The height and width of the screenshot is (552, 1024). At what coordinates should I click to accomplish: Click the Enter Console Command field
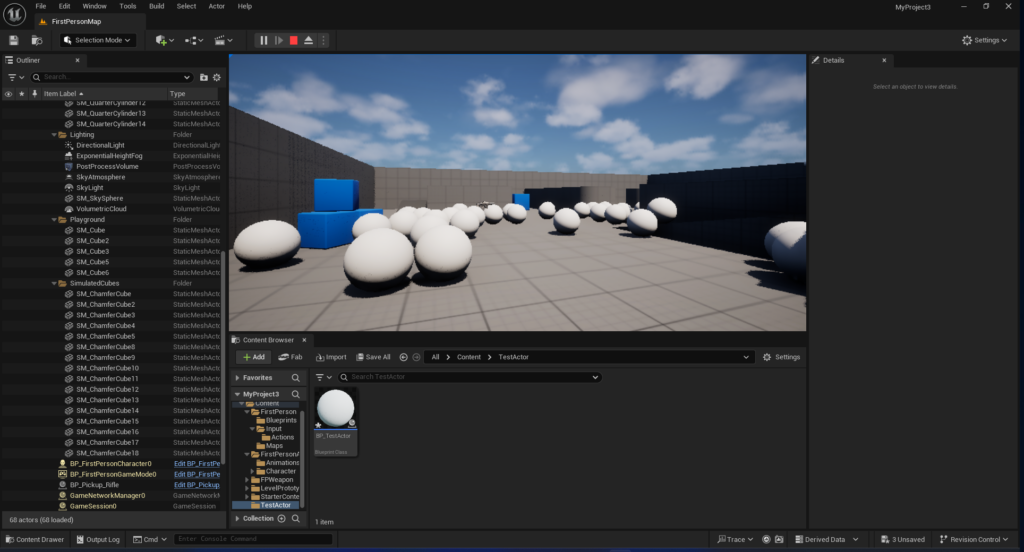[252, 539]
